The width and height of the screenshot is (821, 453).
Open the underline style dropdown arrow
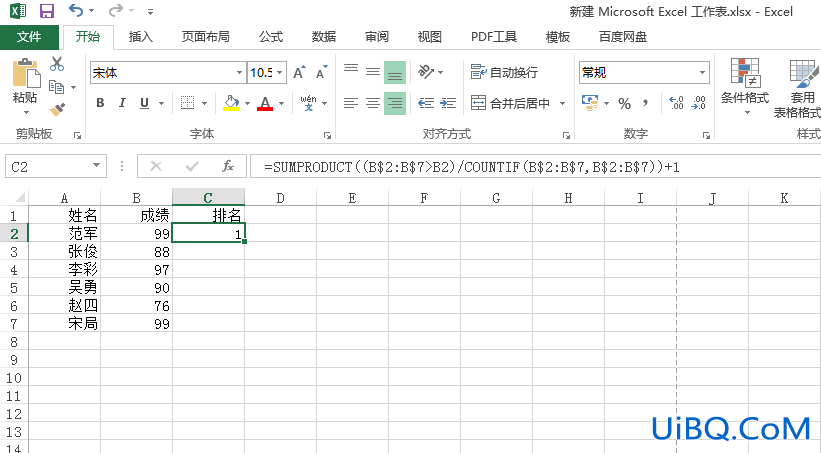point(161,103)
